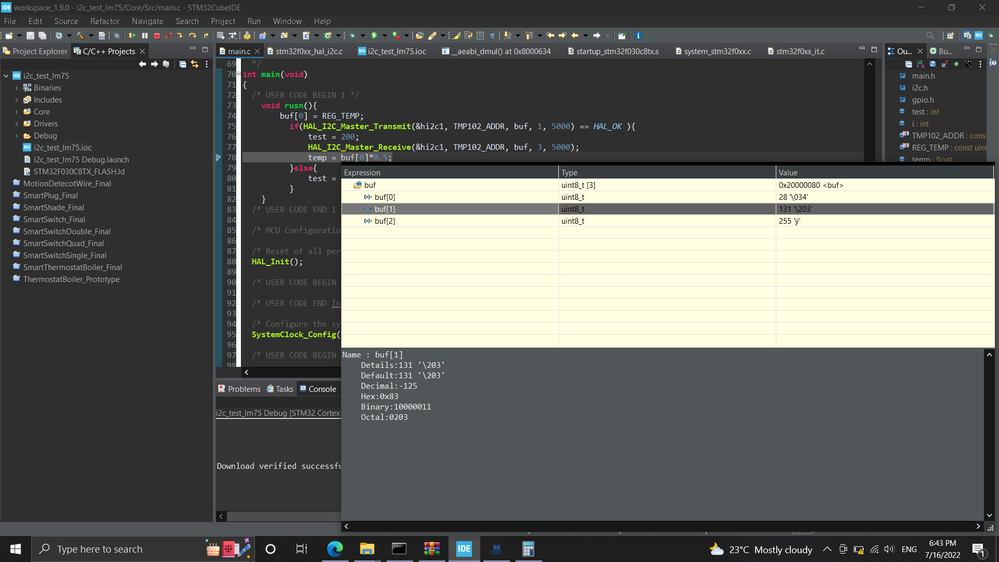Click the search magnifier icon in the toolbar
This screenshot has height=562, width=999.
[x=930, y=36]
